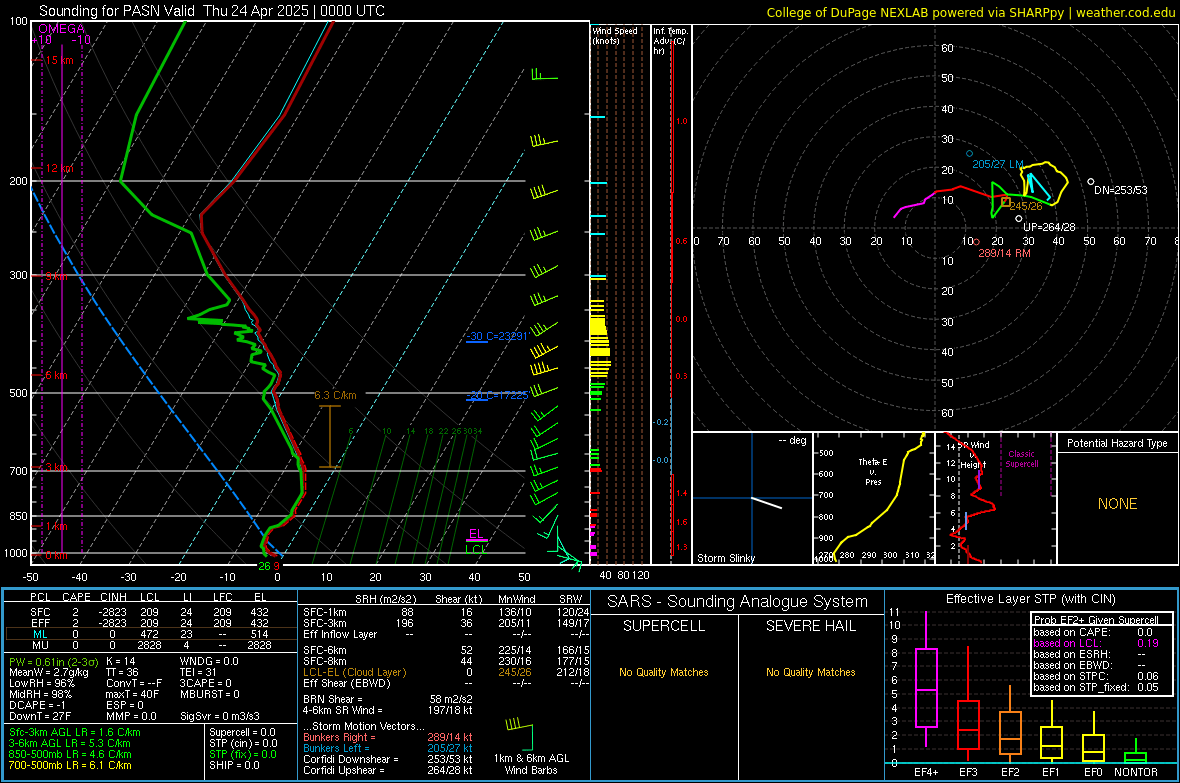
Task: Click '700-500mb LR = 6.1 C/km'
Action: tap(70, 765)
